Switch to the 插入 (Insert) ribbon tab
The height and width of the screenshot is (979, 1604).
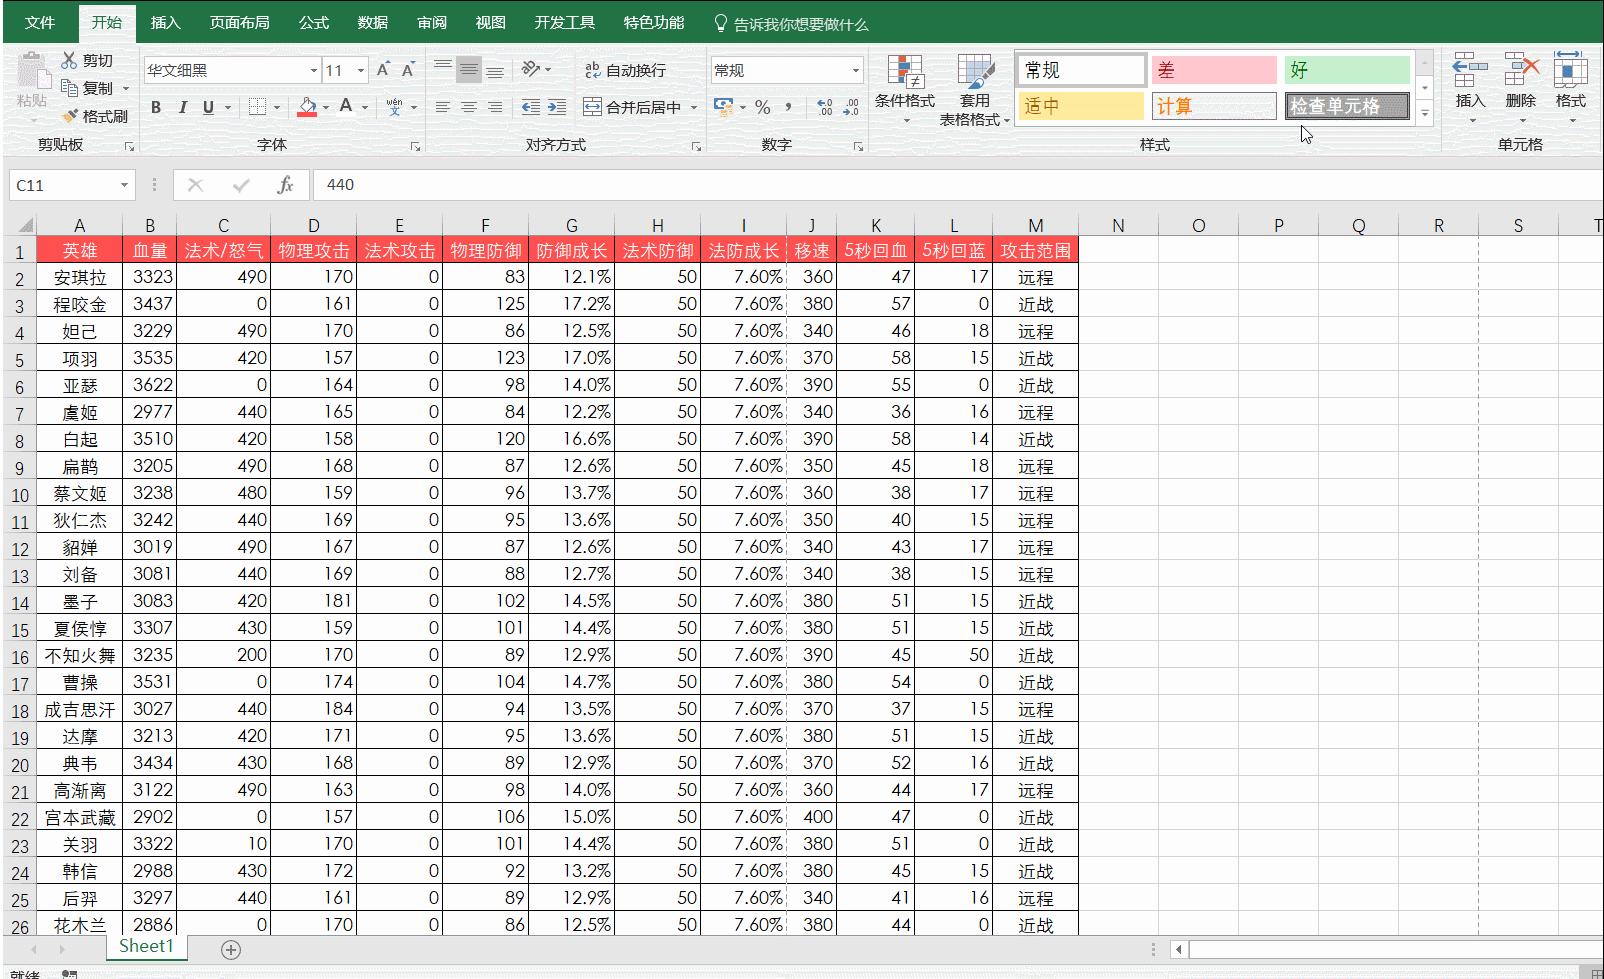(x=165, y=23)
